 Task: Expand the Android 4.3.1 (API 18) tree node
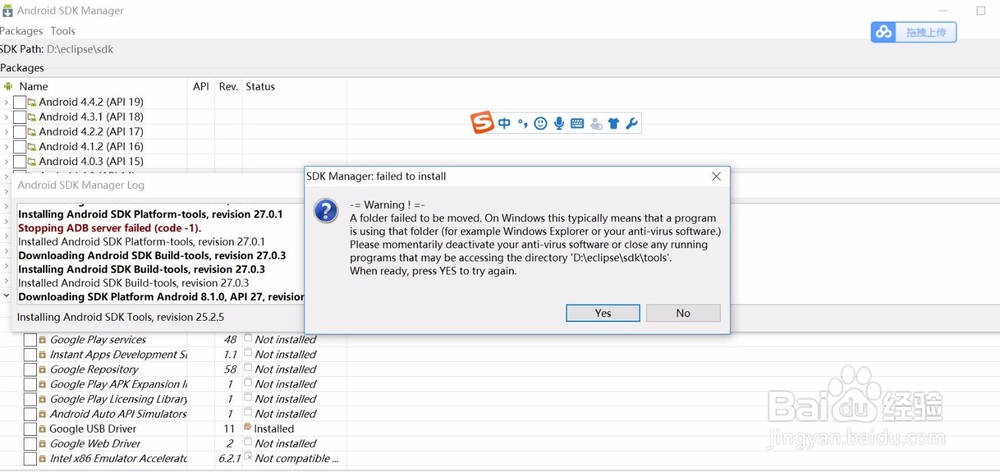pos(6,117)
